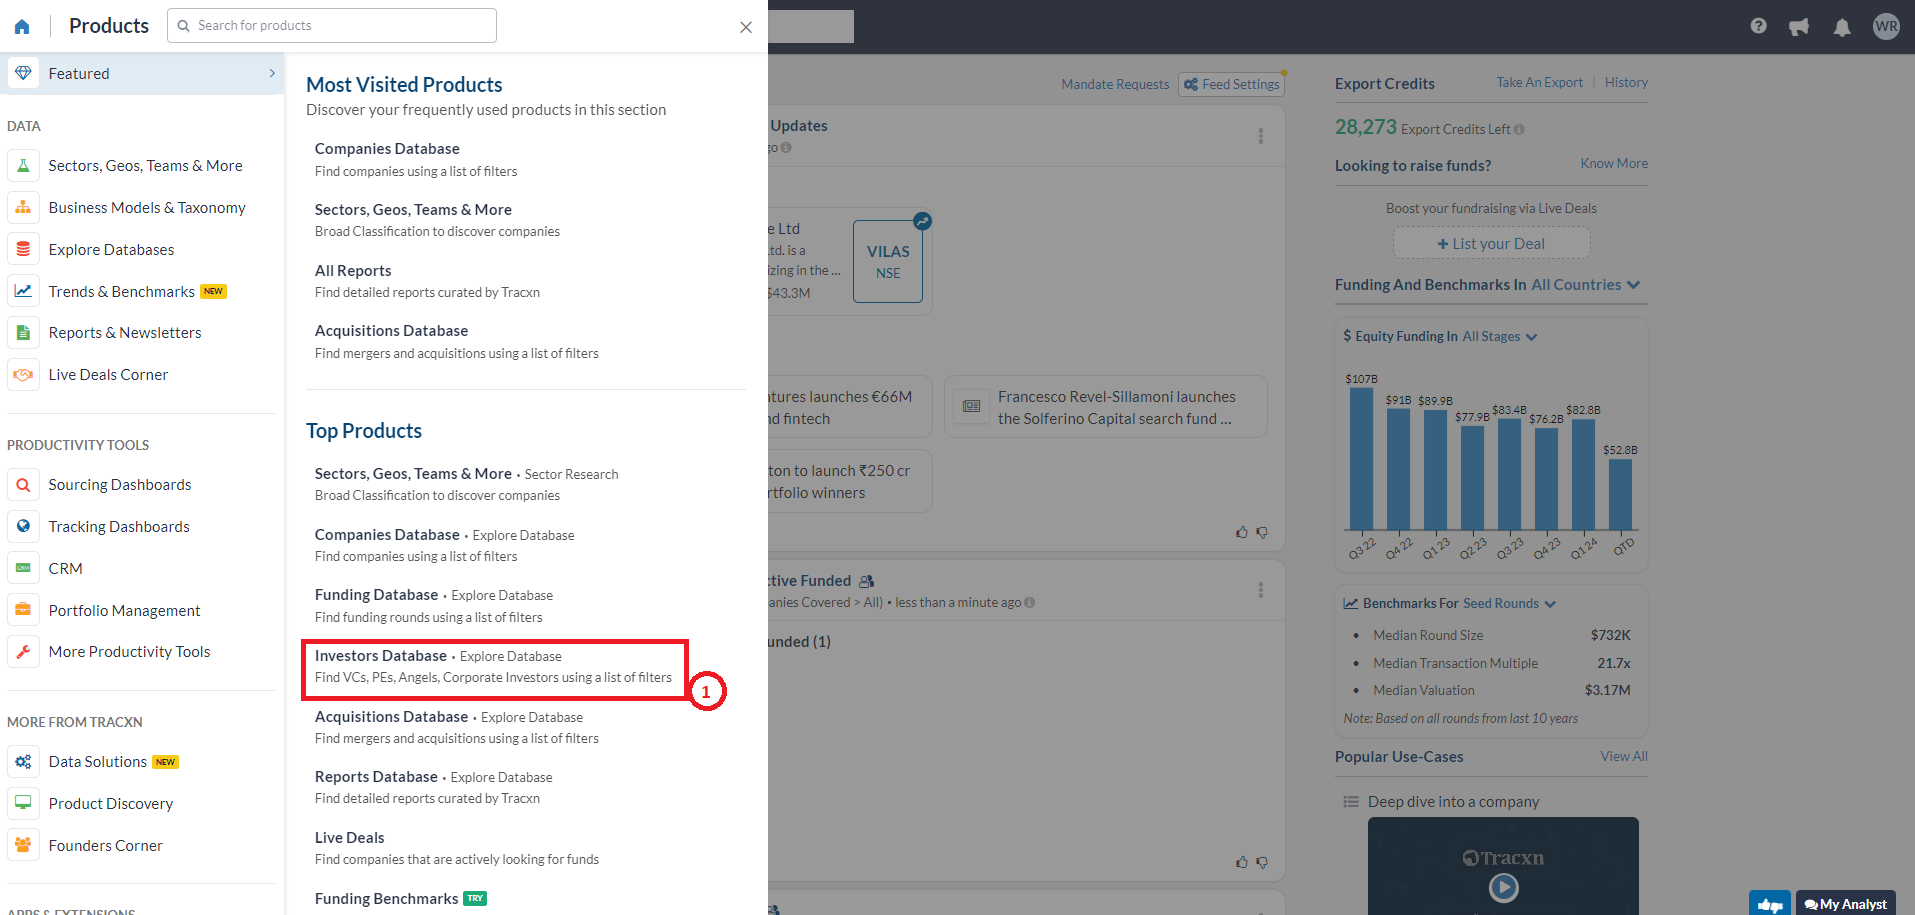Click Take An Export link

click(1539, 82)
